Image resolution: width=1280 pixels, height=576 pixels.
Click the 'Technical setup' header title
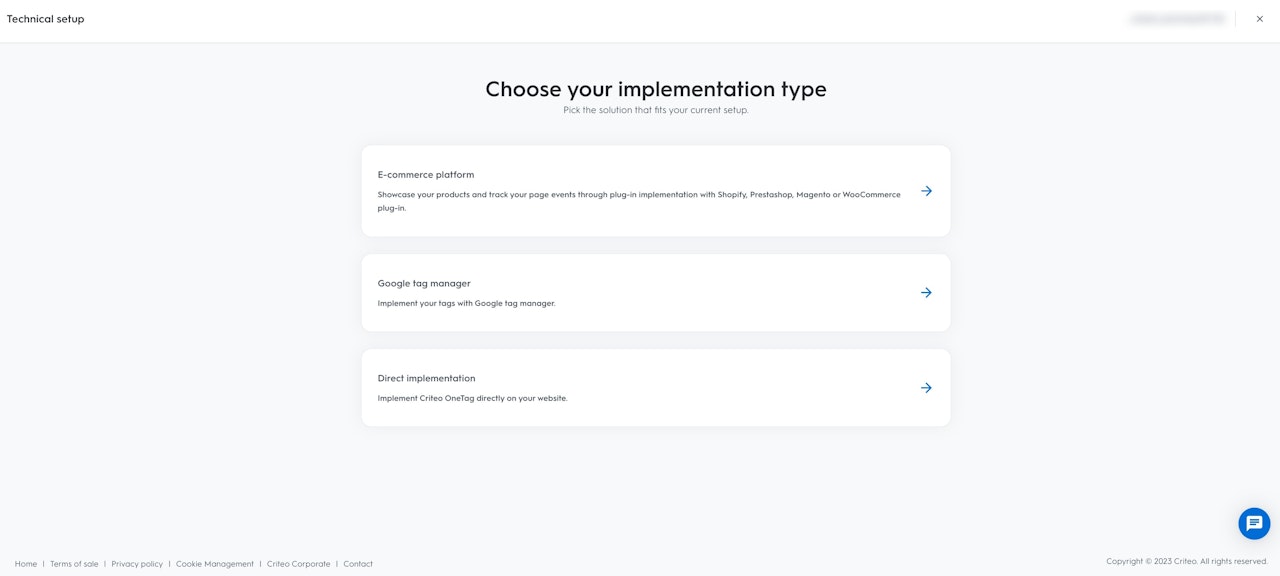45,19
